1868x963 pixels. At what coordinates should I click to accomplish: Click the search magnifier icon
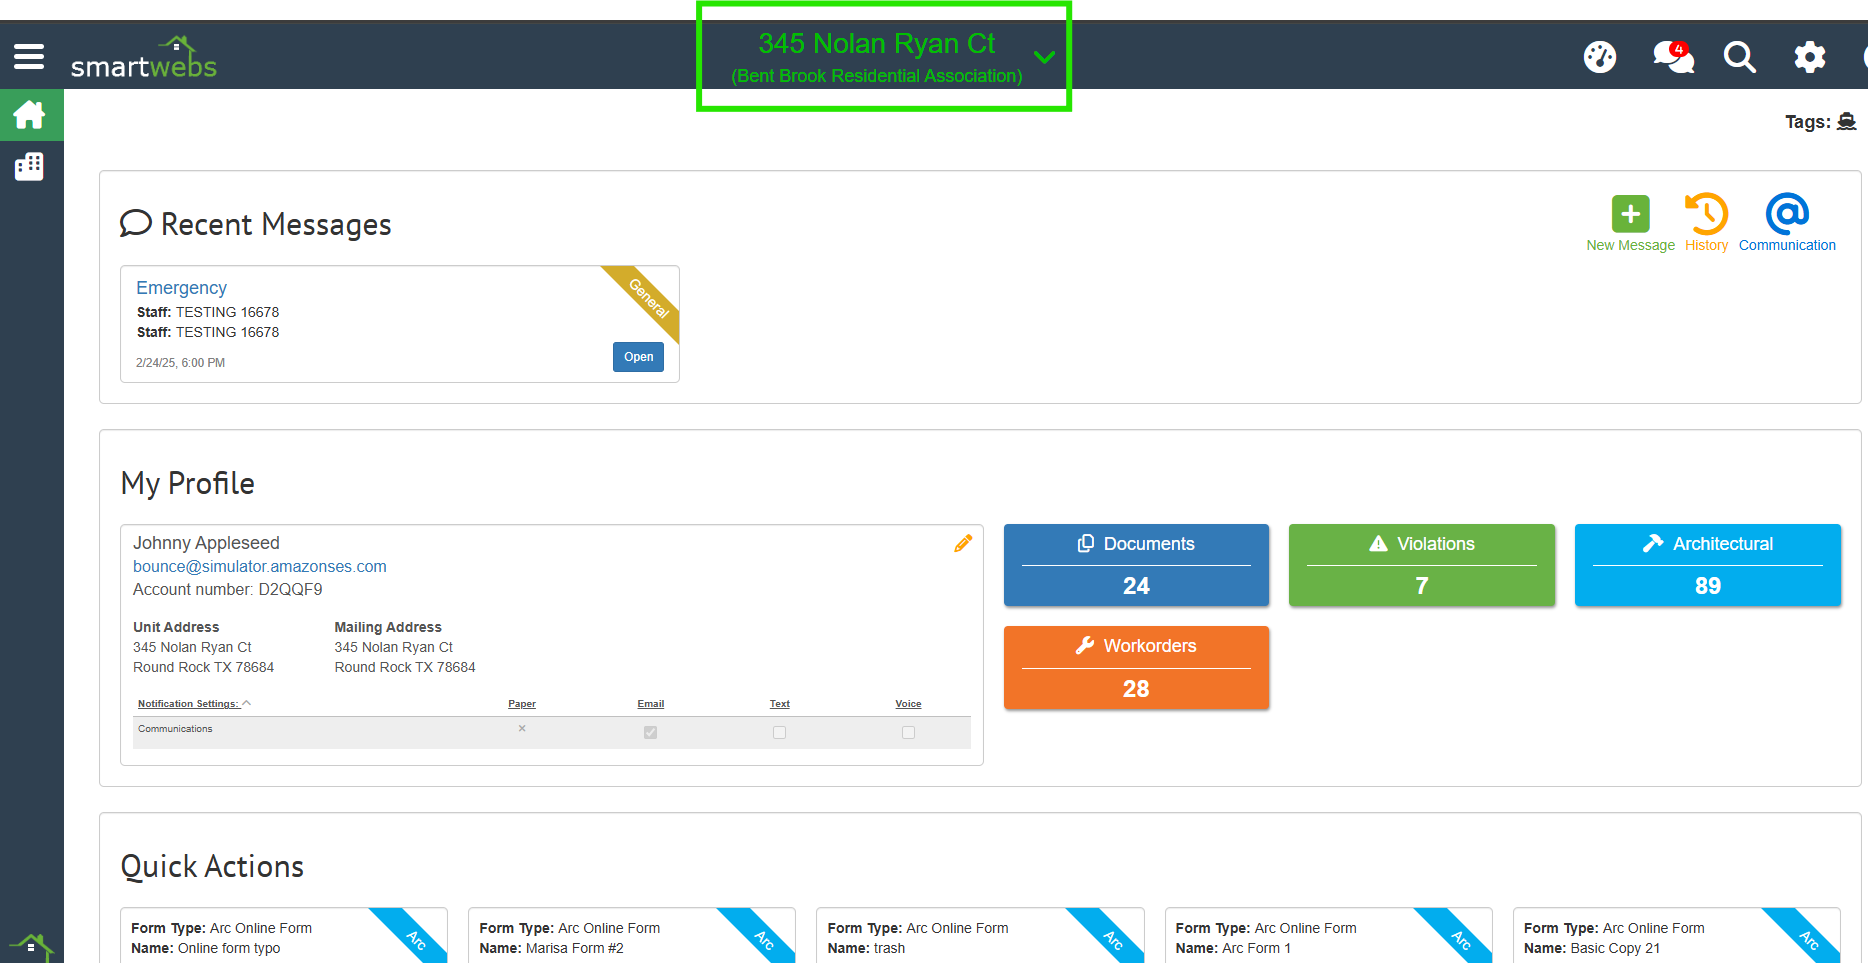tap(1739, 57)
